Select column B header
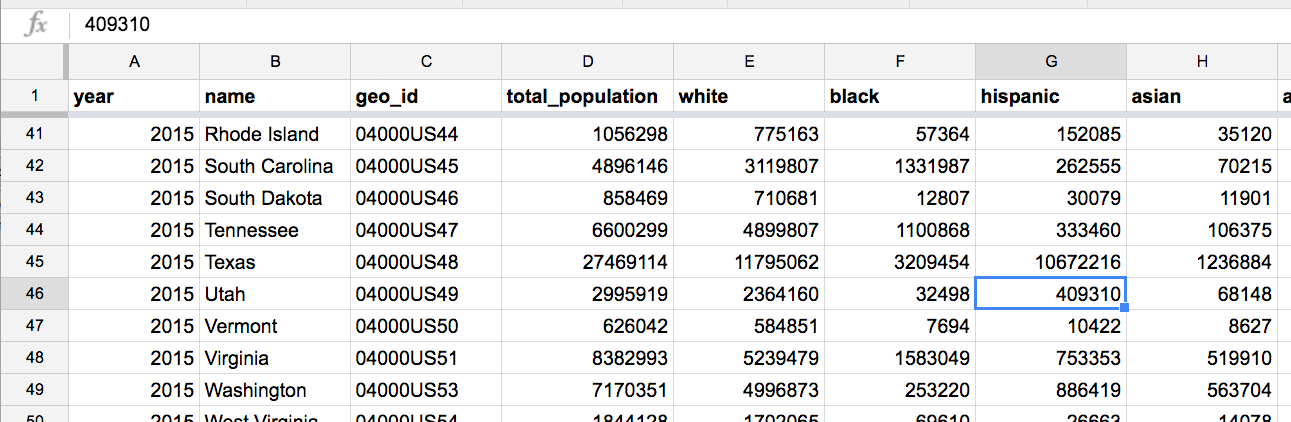 point(275,61)
